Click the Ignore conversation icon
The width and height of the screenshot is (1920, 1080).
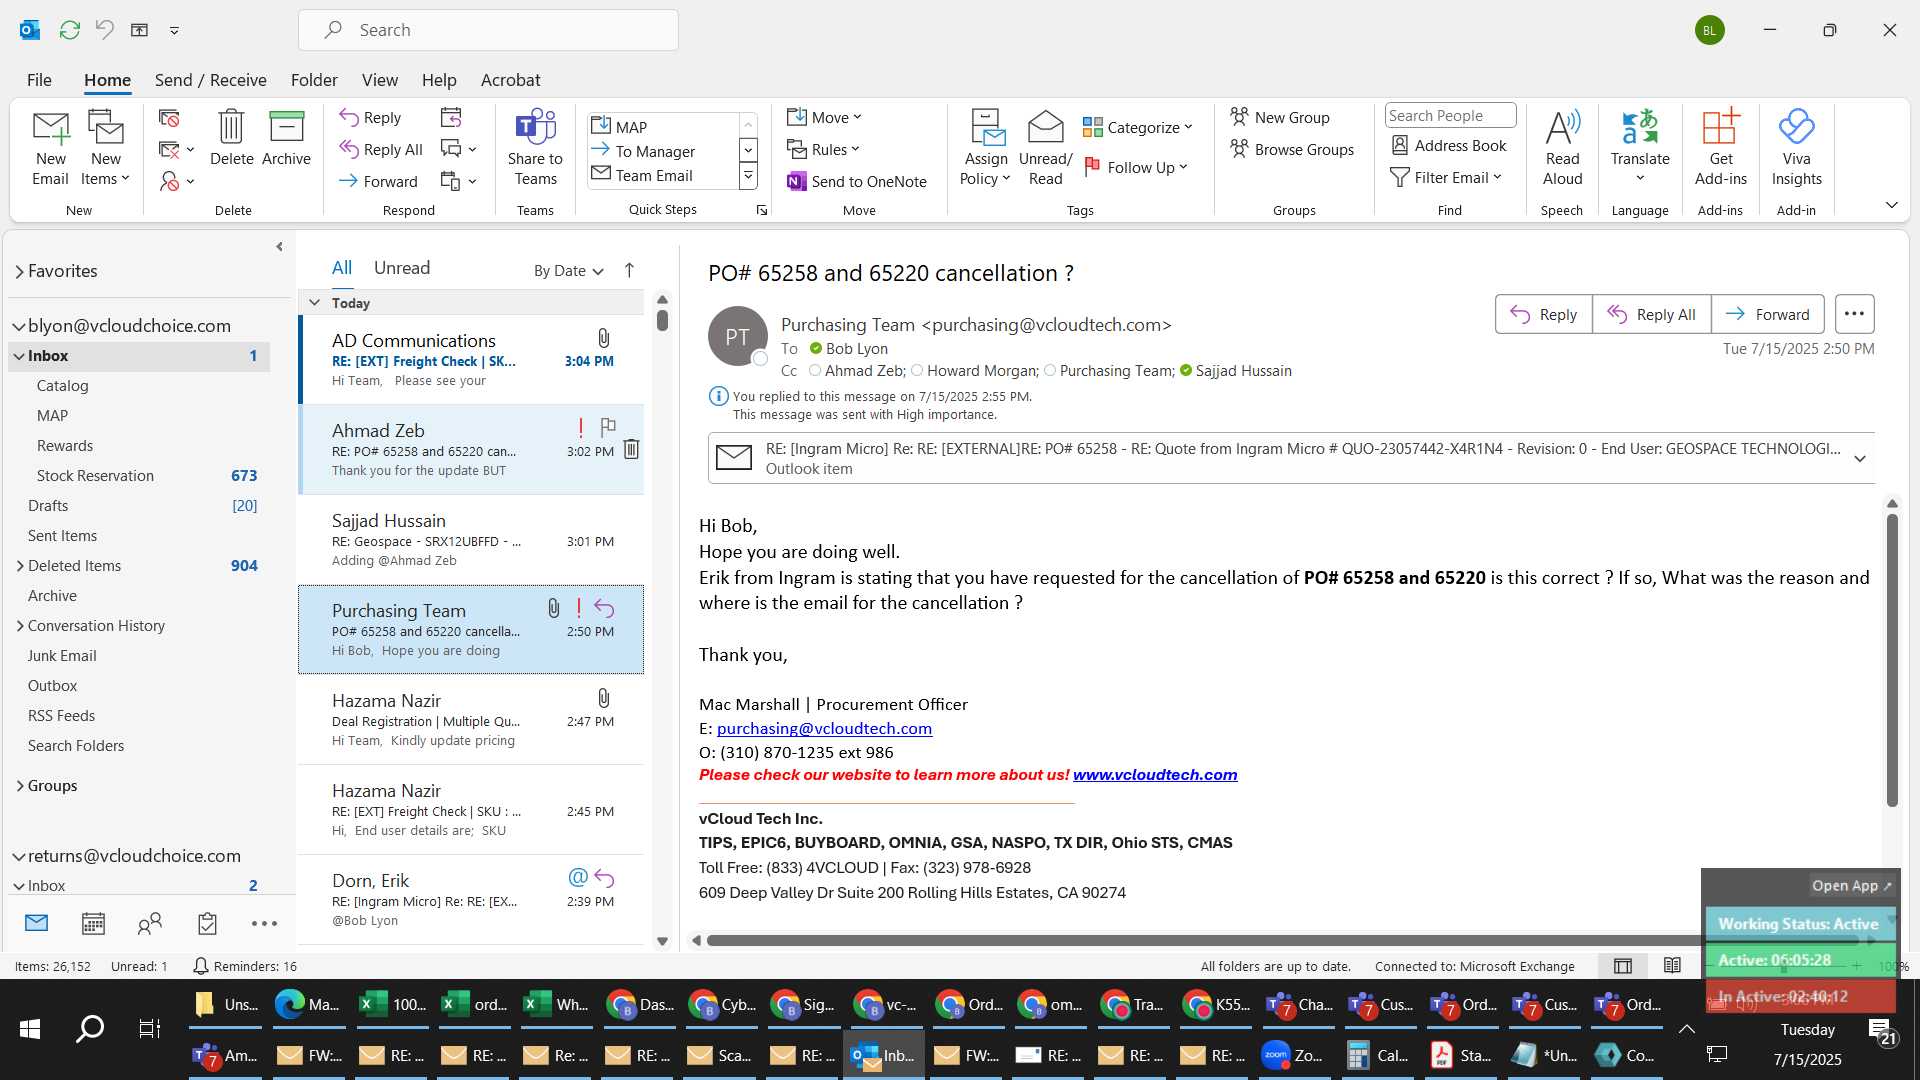[168, 119]
